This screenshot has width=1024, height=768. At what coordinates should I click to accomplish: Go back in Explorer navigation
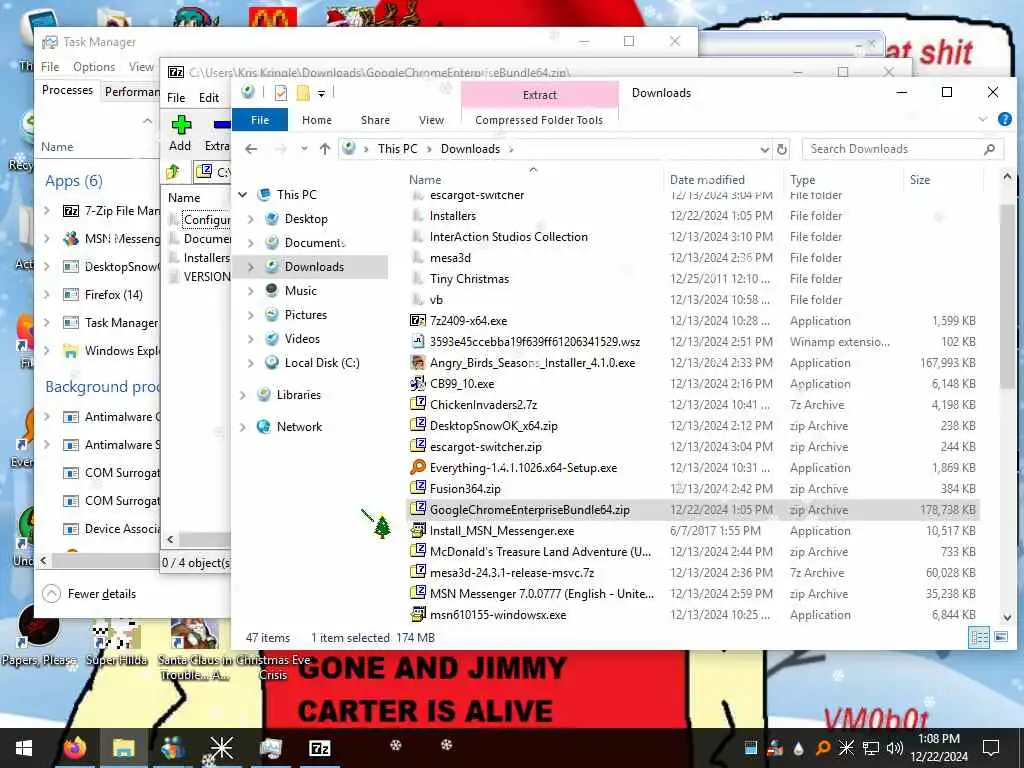[251, 149]
